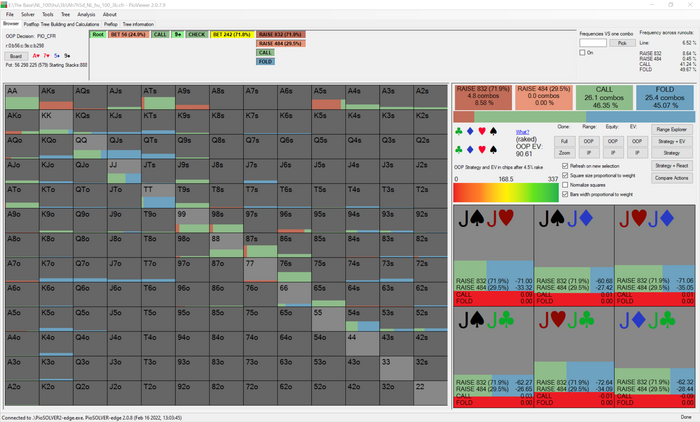Select the A5s cell in the hand matrix
This screenshot has height=422, width=700.
point(329,97)
